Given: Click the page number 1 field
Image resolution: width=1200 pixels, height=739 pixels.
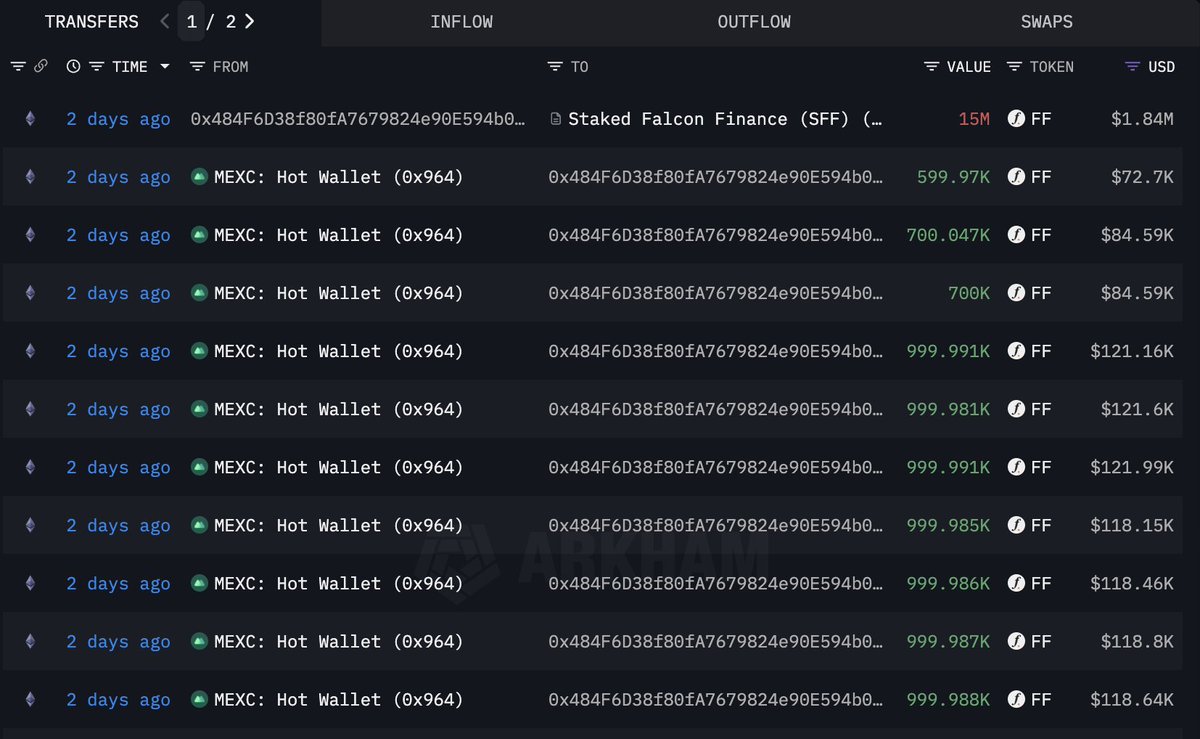Looking at the screenshot, I should pyautogui.click(x=191, y=21).
